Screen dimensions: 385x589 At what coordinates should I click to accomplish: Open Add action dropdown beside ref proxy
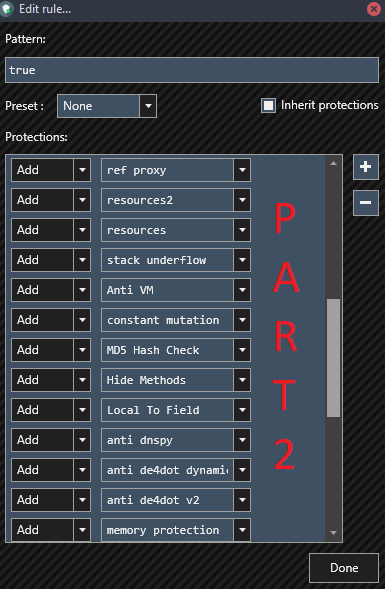click(51, 170)
